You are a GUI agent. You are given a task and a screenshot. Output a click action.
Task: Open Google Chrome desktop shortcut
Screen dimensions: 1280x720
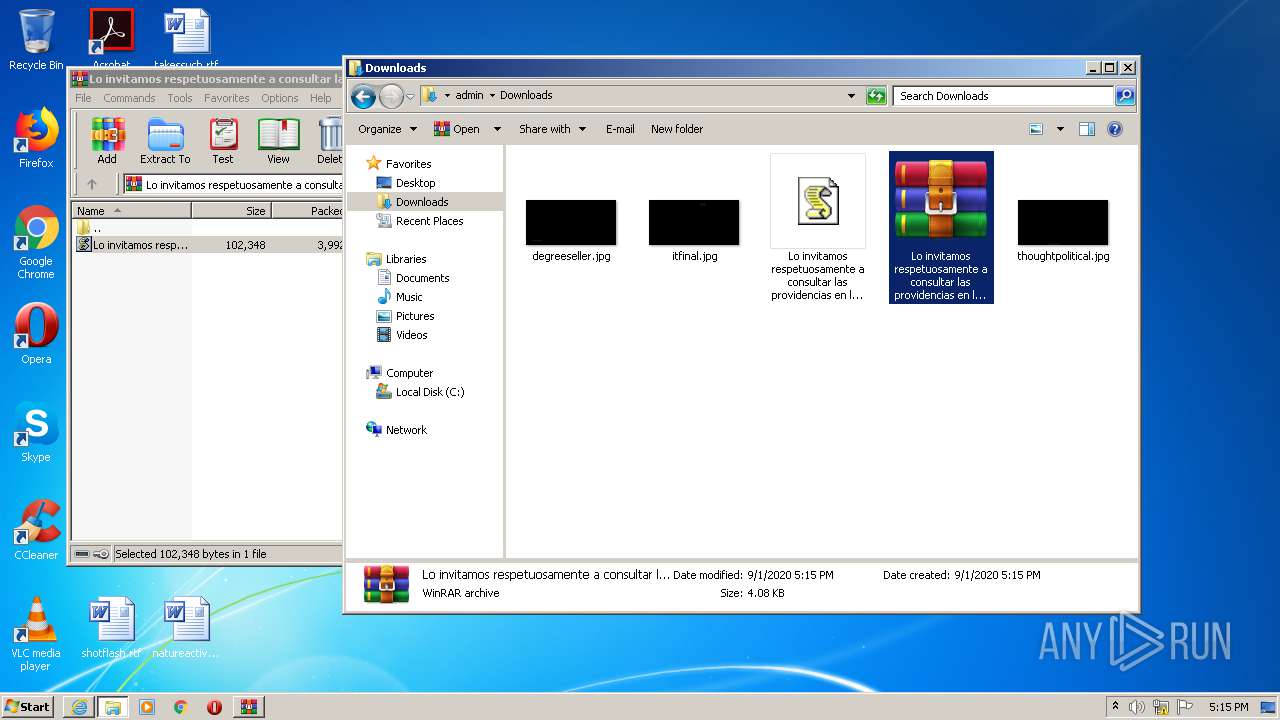click(36, 243)
